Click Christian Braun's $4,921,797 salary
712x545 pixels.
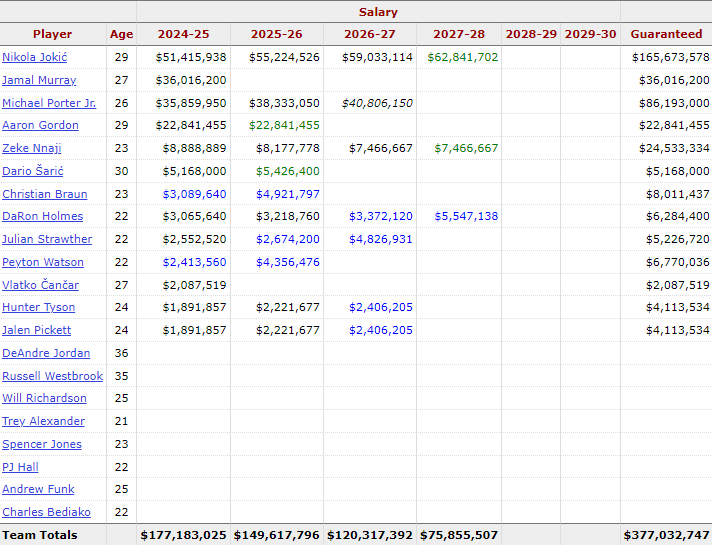(288, 194)
